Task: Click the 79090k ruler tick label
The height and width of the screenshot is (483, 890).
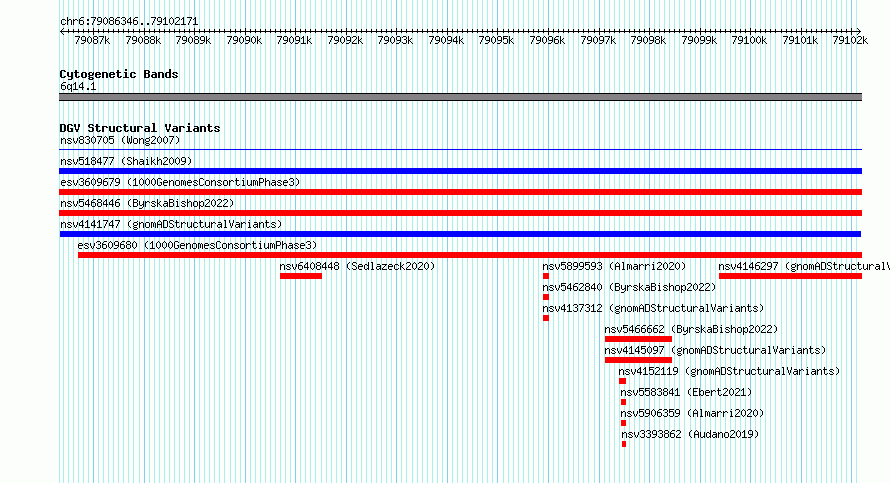Action: [x=244, y=40]
